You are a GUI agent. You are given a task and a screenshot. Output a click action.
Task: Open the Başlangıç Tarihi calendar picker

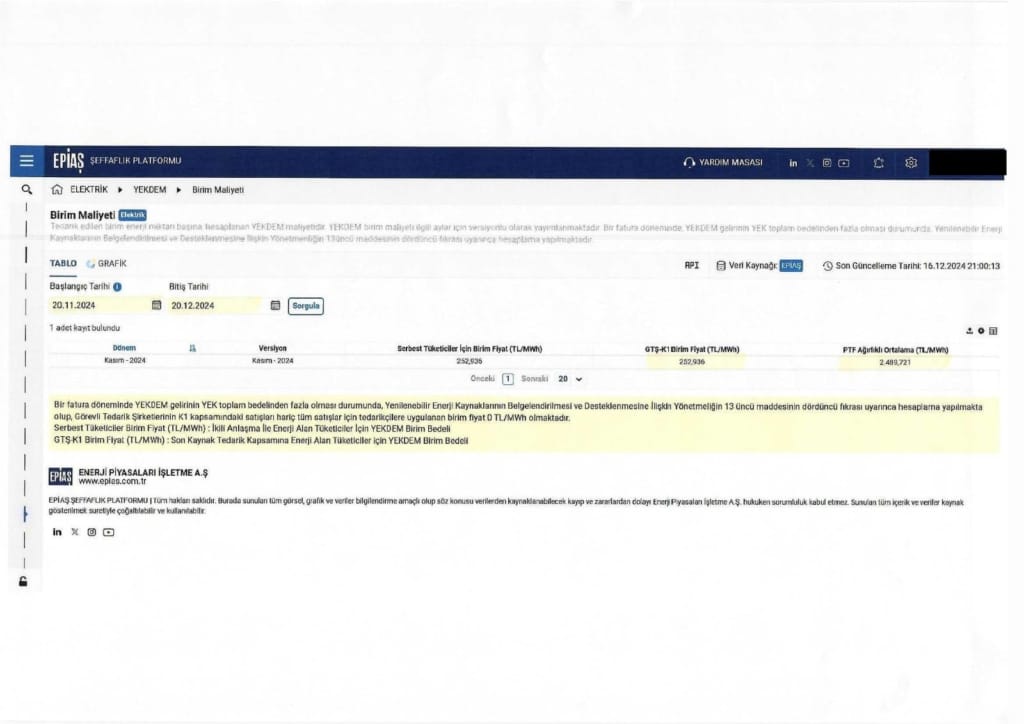(x=156, y=306)
